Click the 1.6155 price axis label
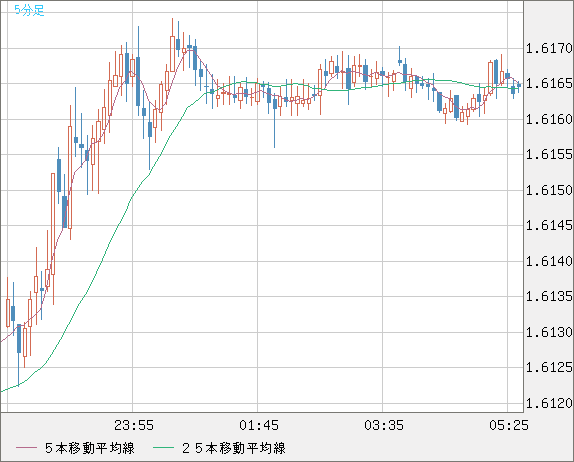This screenshot has height=462, width=574. (x=549, y=154)
